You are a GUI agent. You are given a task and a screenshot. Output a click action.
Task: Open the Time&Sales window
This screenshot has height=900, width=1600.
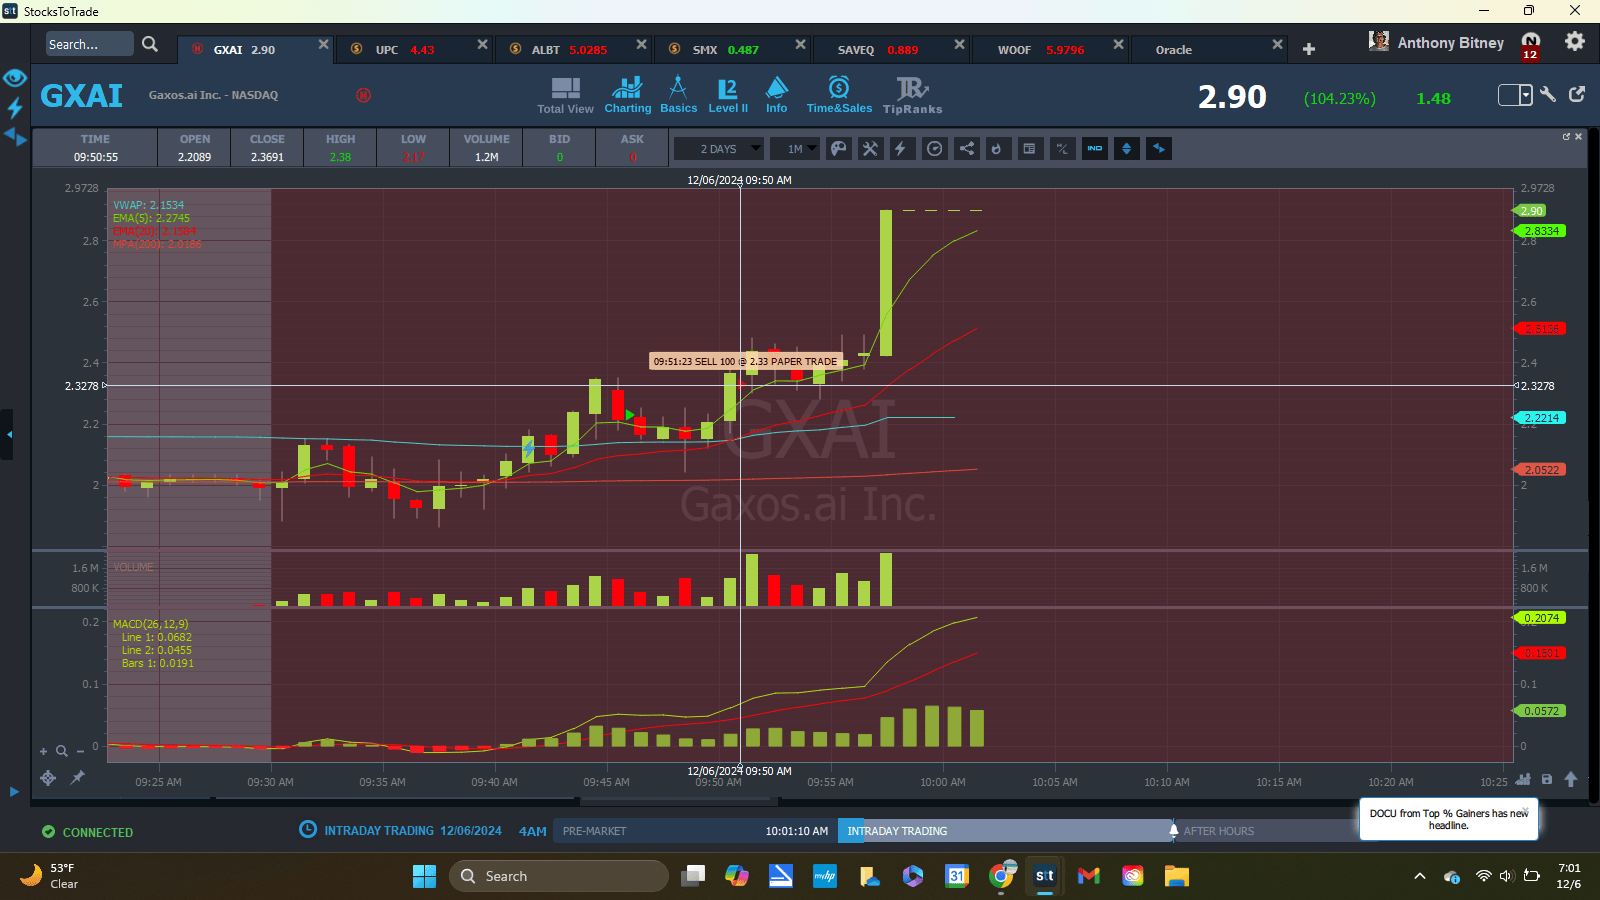click(839, 95)
